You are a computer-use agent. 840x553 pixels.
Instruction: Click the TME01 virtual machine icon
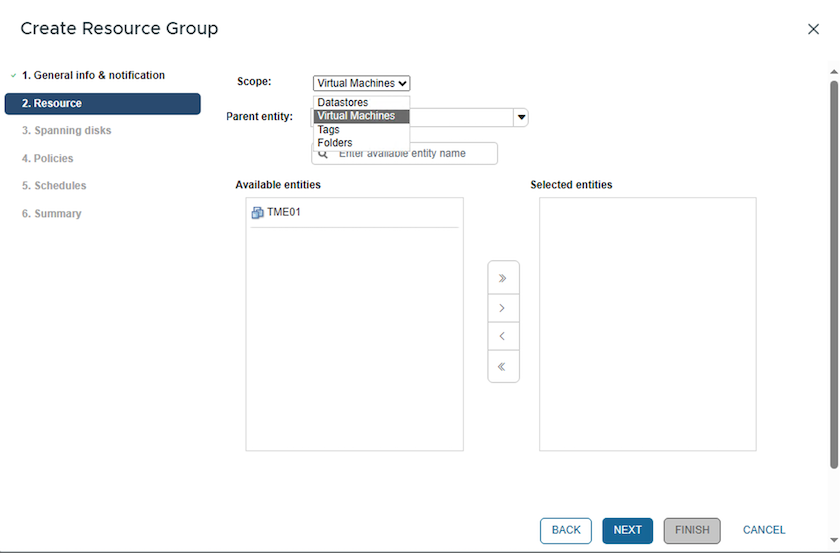point(257,213)
